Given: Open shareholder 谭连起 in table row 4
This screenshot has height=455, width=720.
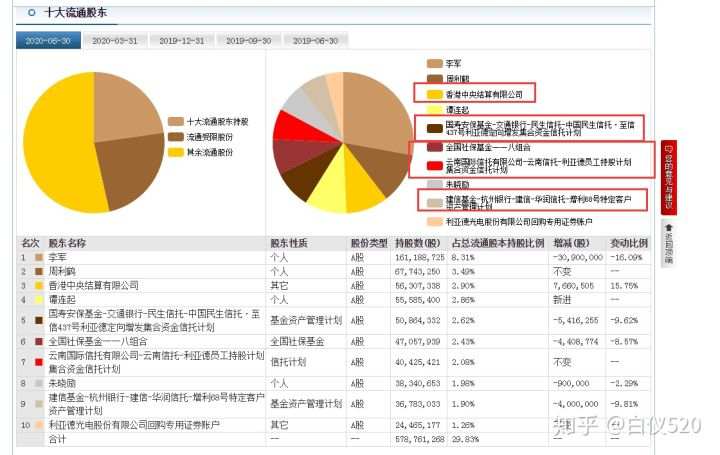Looking at the screenshot, I should pos(62,299).
